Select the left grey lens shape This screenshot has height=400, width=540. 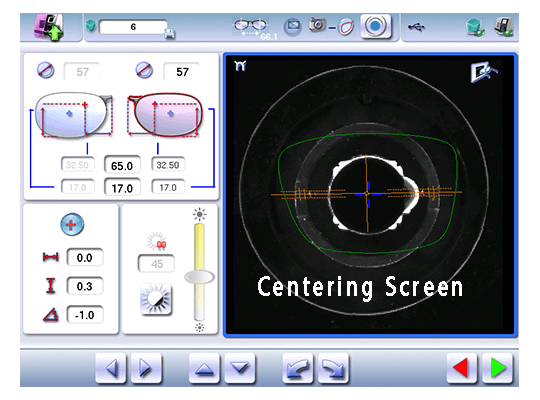point(73,115)
